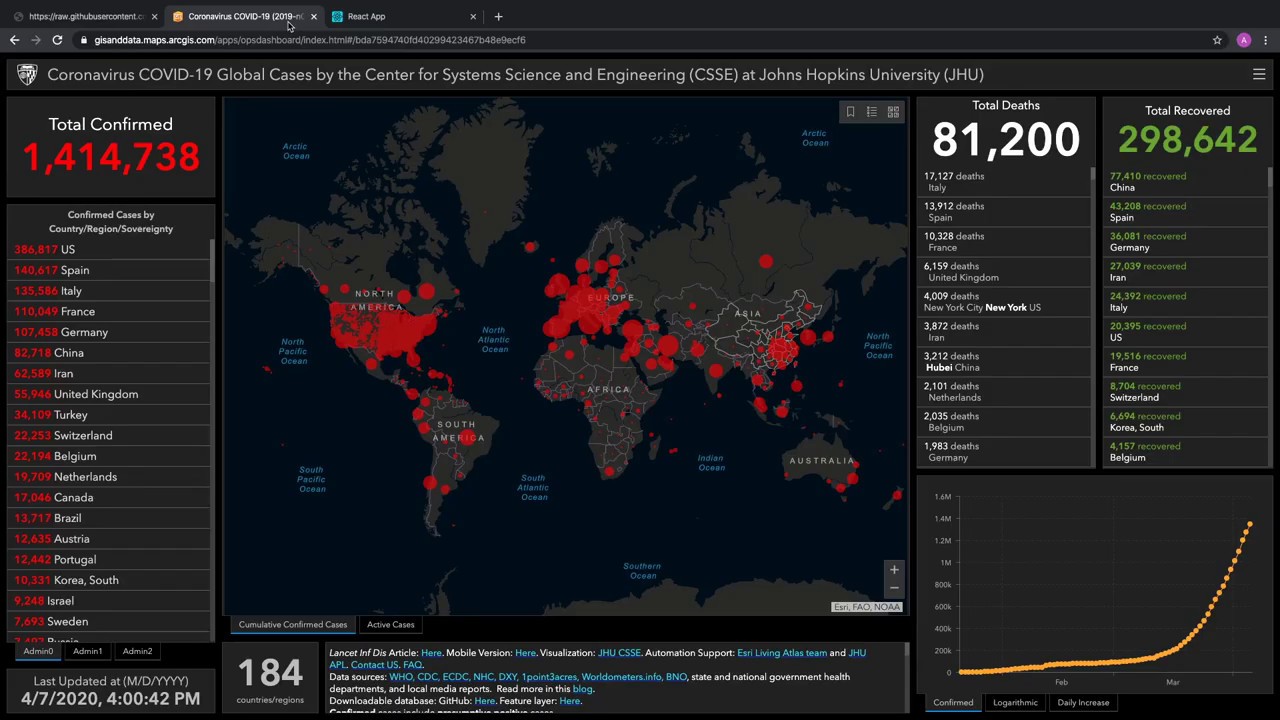Open the browser profile avatar

[1244, 40]
